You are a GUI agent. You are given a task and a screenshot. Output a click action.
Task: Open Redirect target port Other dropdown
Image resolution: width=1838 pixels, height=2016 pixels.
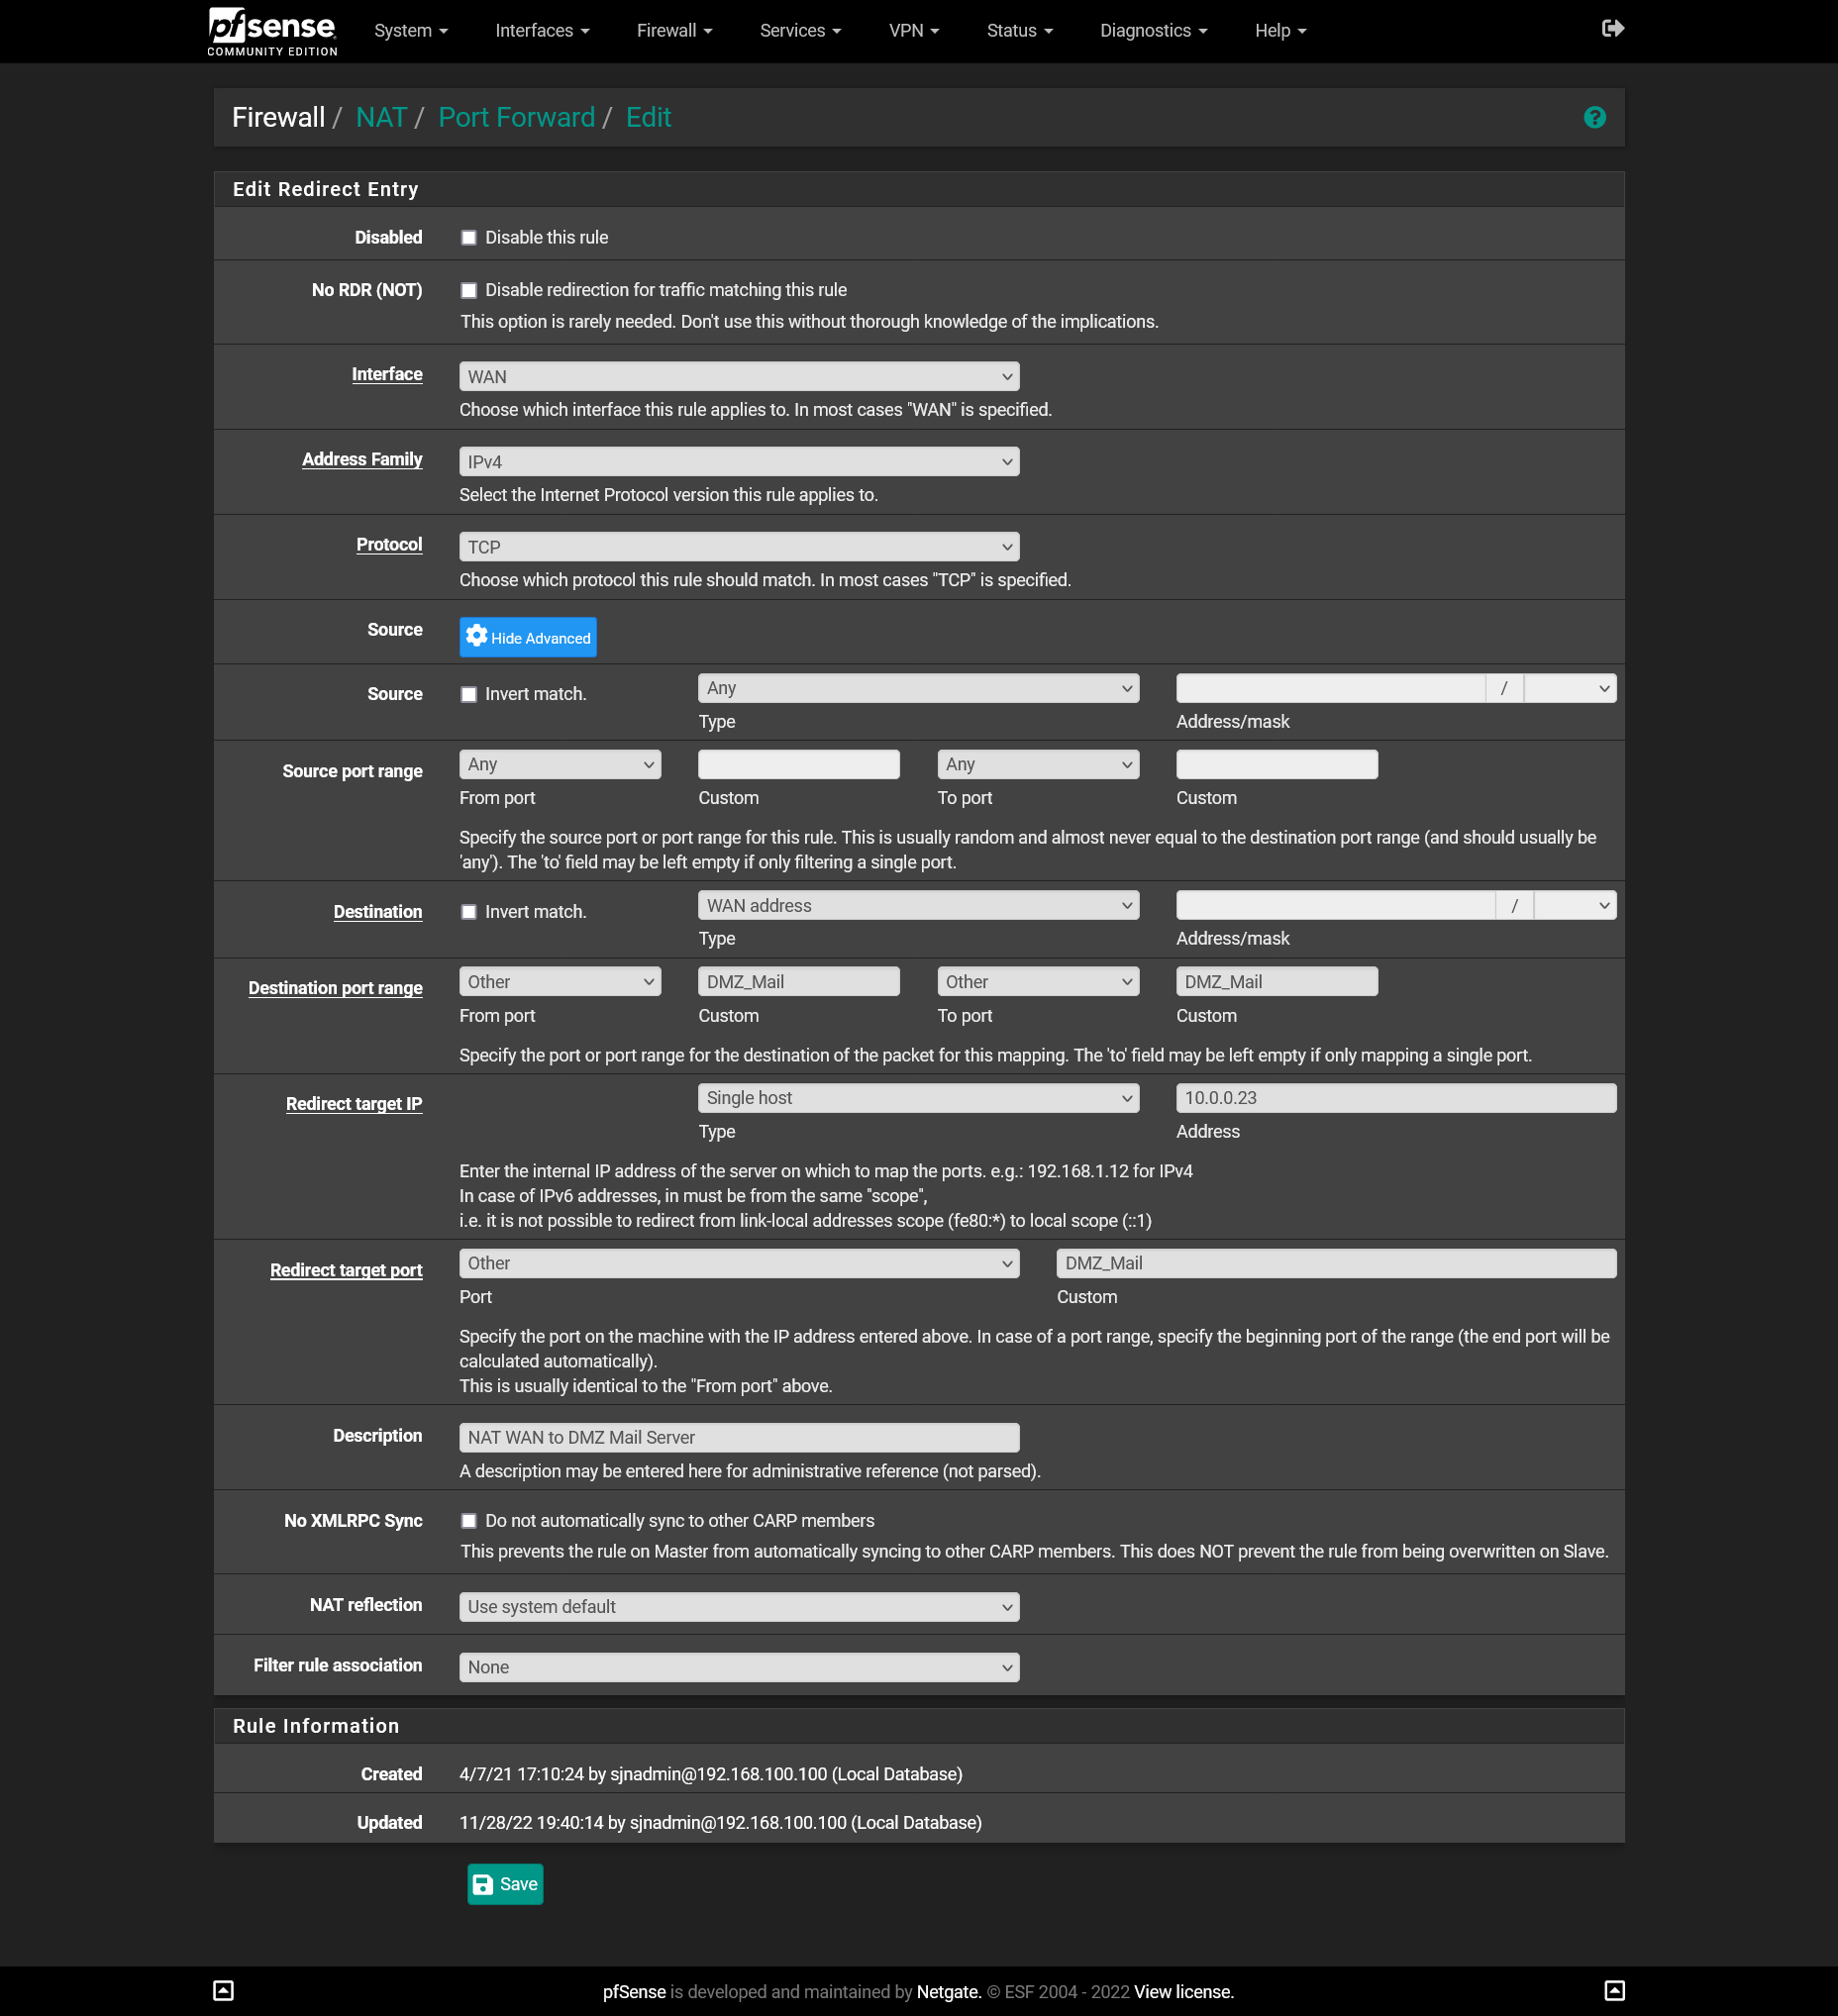[x=739, y=1264]
